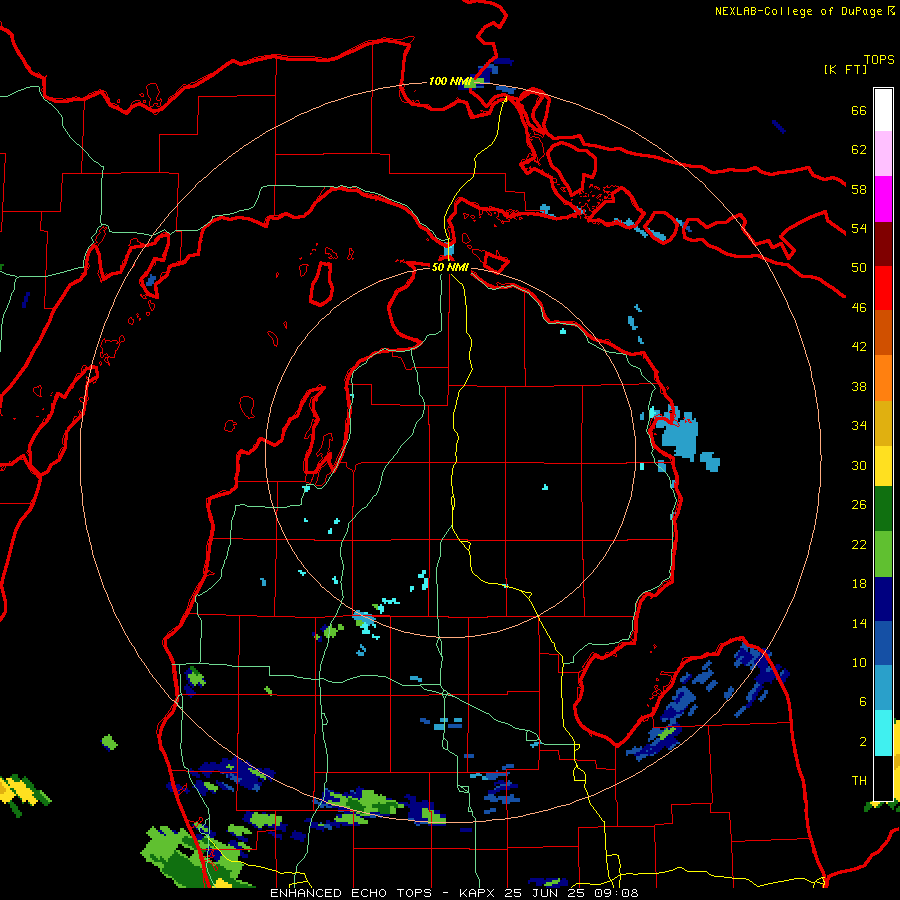Click the light blue legend swatch

click(x=883, y=688)
